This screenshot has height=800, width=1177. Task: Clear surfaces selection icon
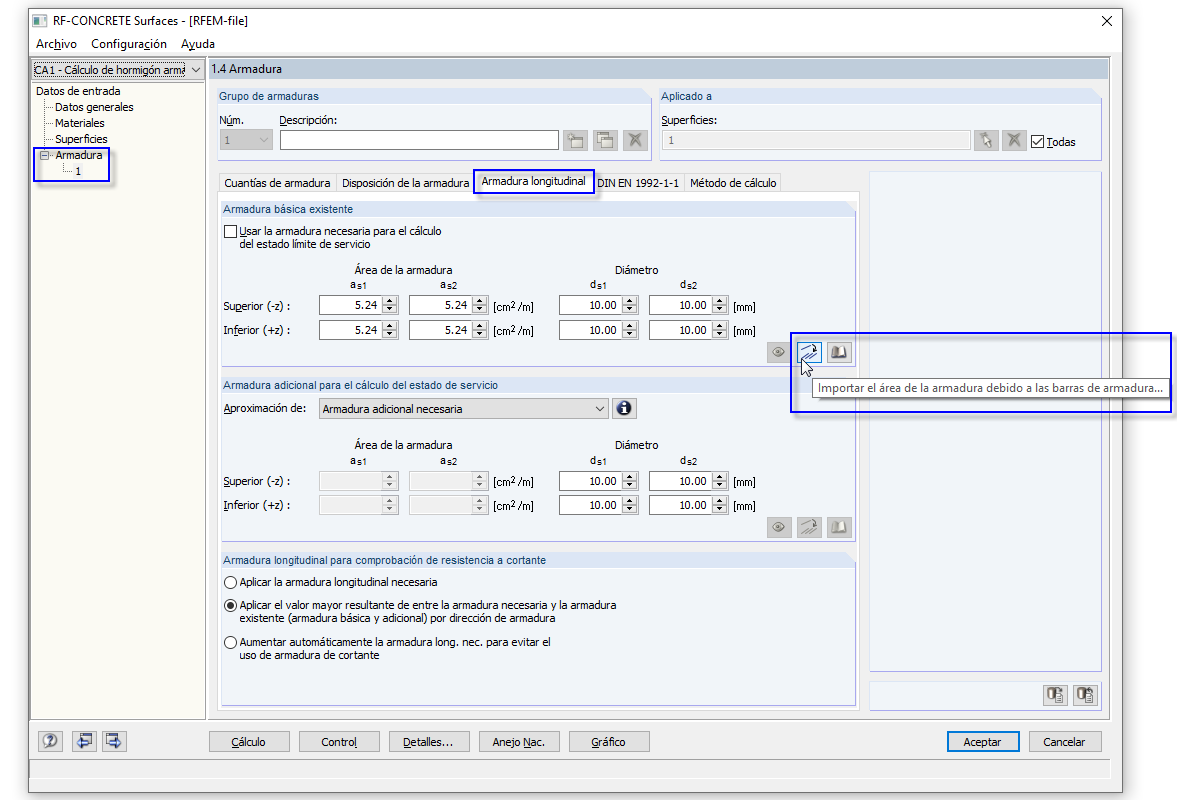(1014, 140)
